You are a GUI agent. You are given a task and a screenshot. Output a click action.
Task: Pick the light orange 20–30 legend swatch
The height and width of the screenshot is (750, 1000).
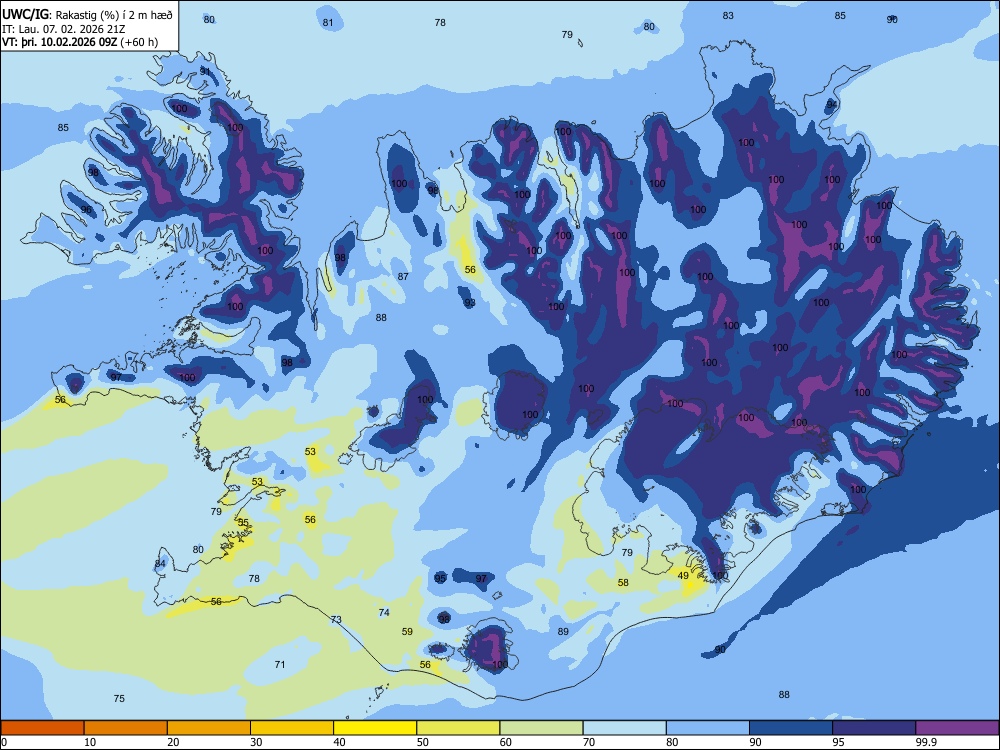(209, 728)
